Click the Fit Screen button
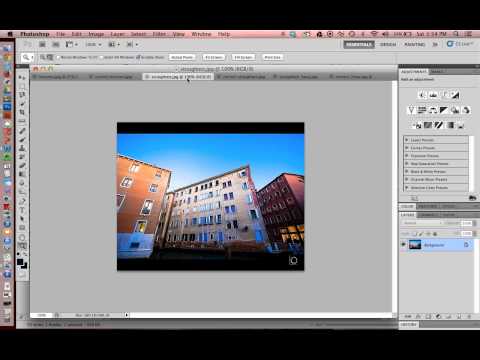This screenshot has height=360, width=480. pos(214,57)
